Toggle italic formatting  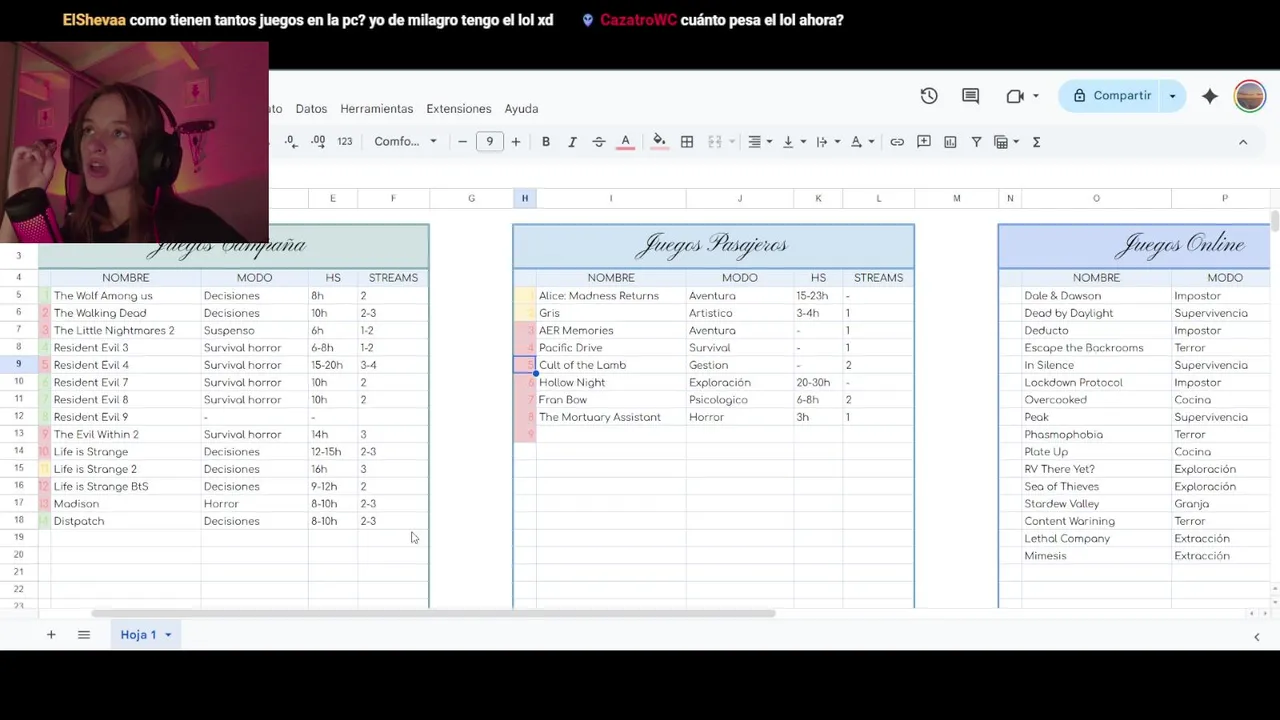572,142
